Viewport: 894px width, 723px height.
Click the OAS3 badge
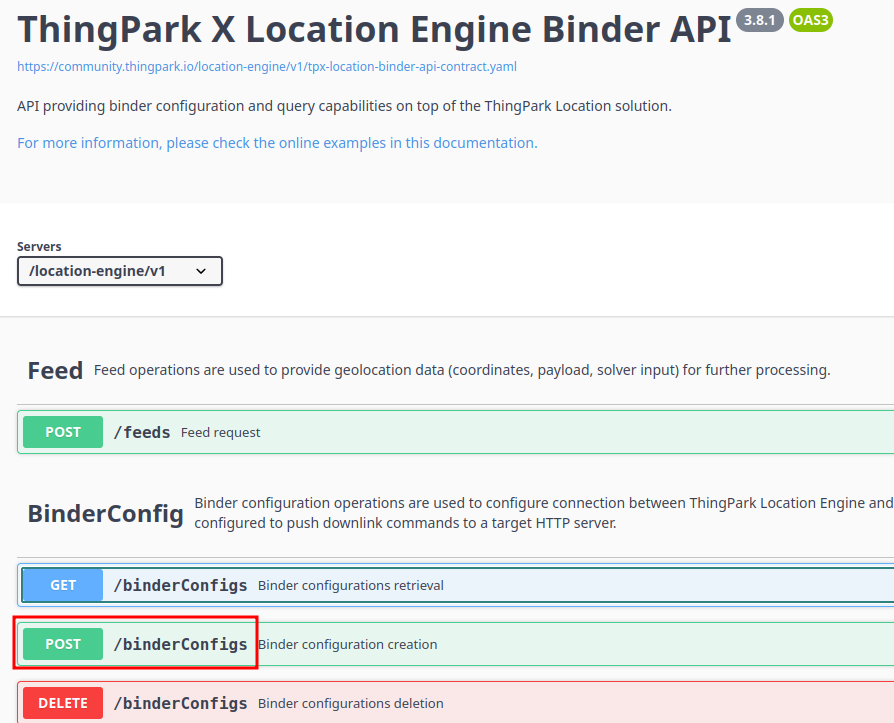(811, 21)
